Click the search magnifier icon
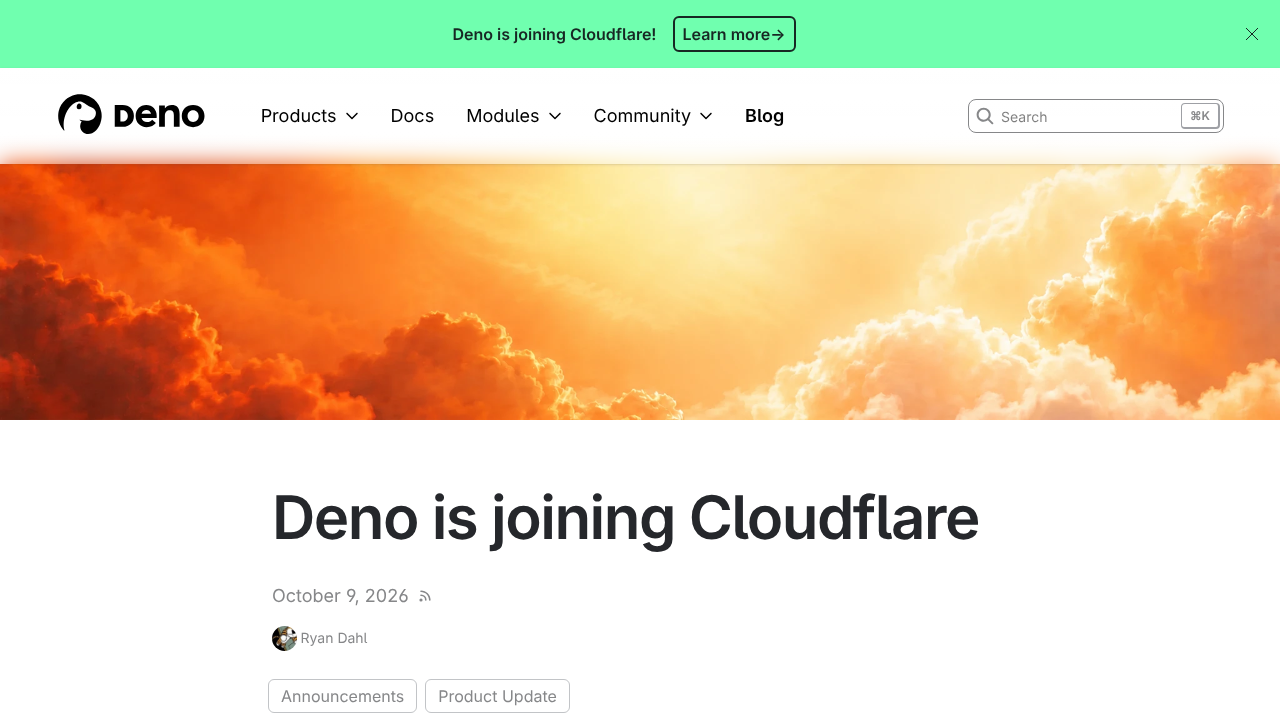 pyautogui.click(x=985, y=116)
